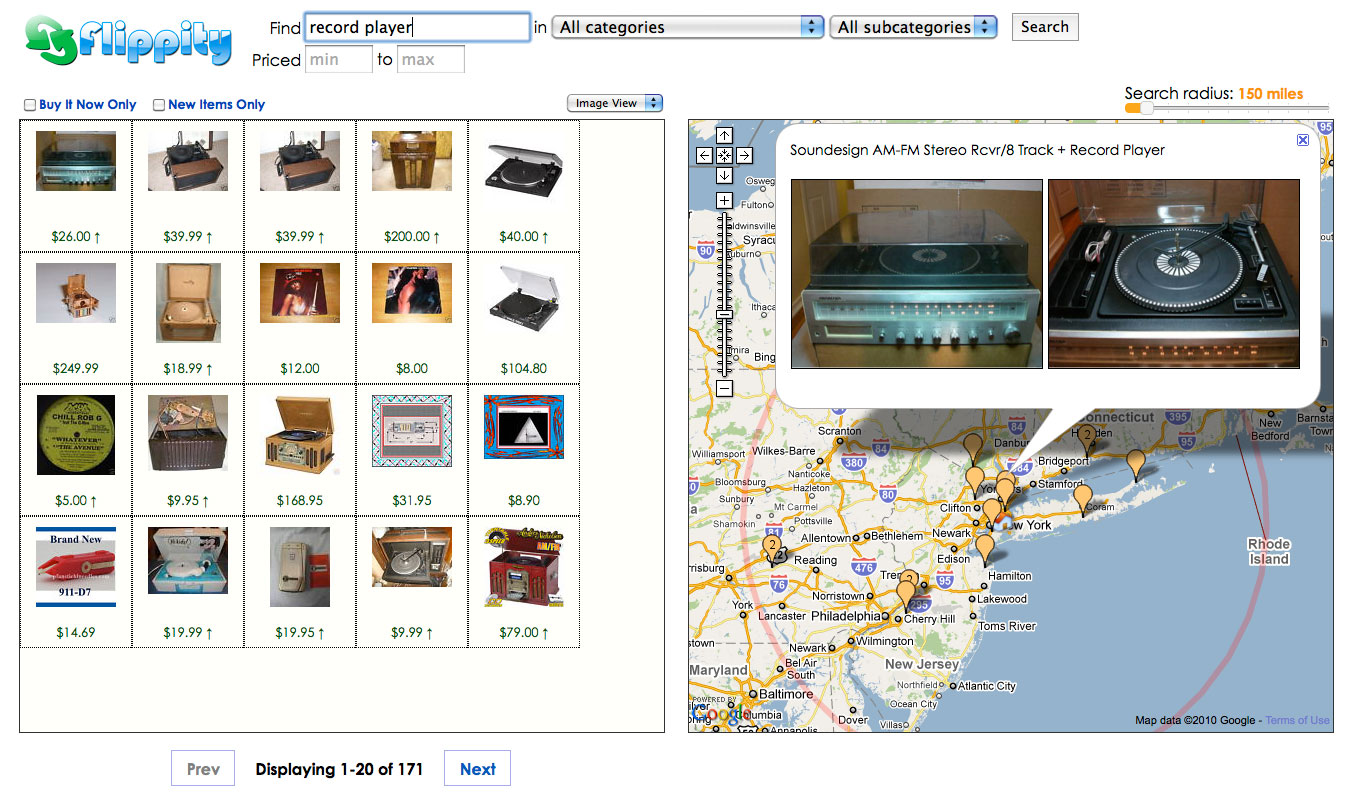Screen dimensions: 1353x801
Task: Adjust the Search radius slider handle
Action: coord(1147,108)
